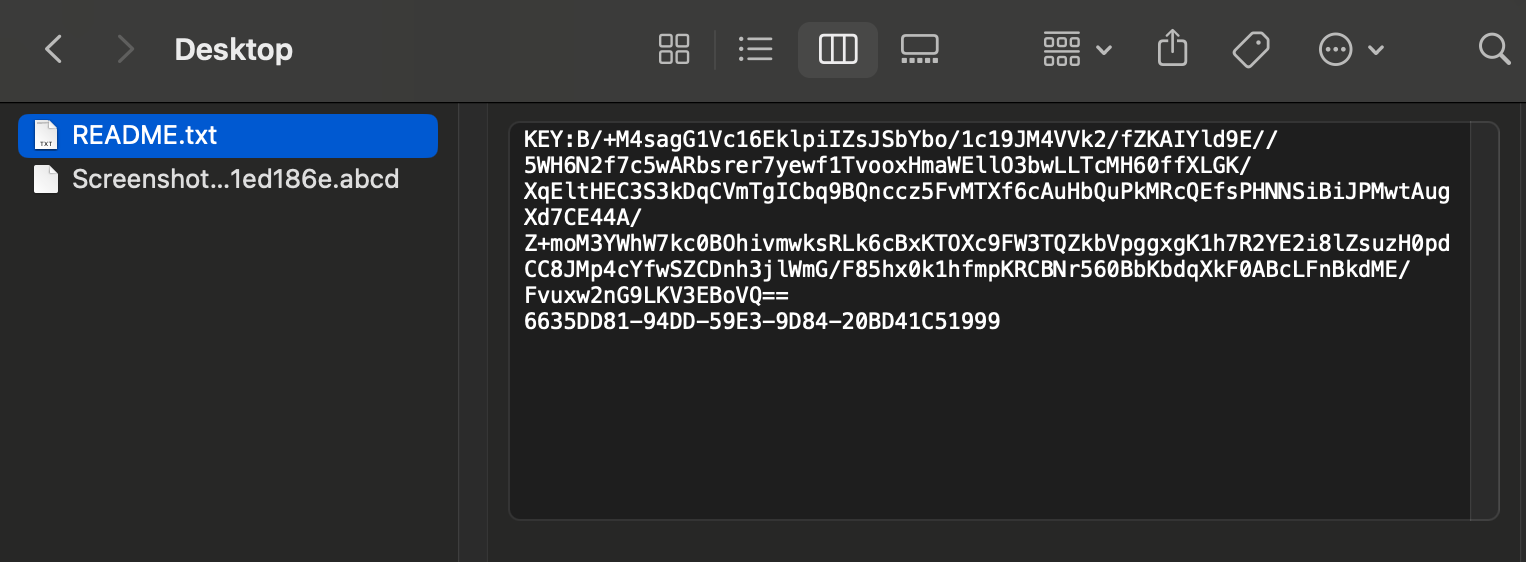Switch to list view
The height and width of the screenshot is (562, 1526).
coord(756,49)
